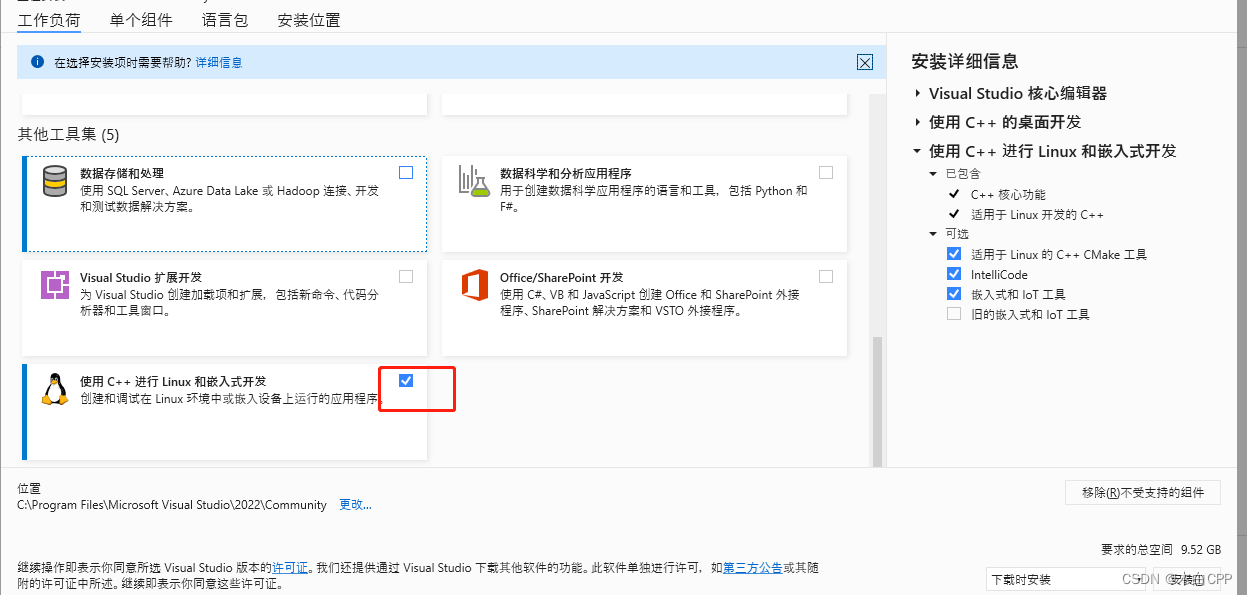1247x595 pixels.
Task: Click the C++ 核心功能 included item
Action: 1008,195
